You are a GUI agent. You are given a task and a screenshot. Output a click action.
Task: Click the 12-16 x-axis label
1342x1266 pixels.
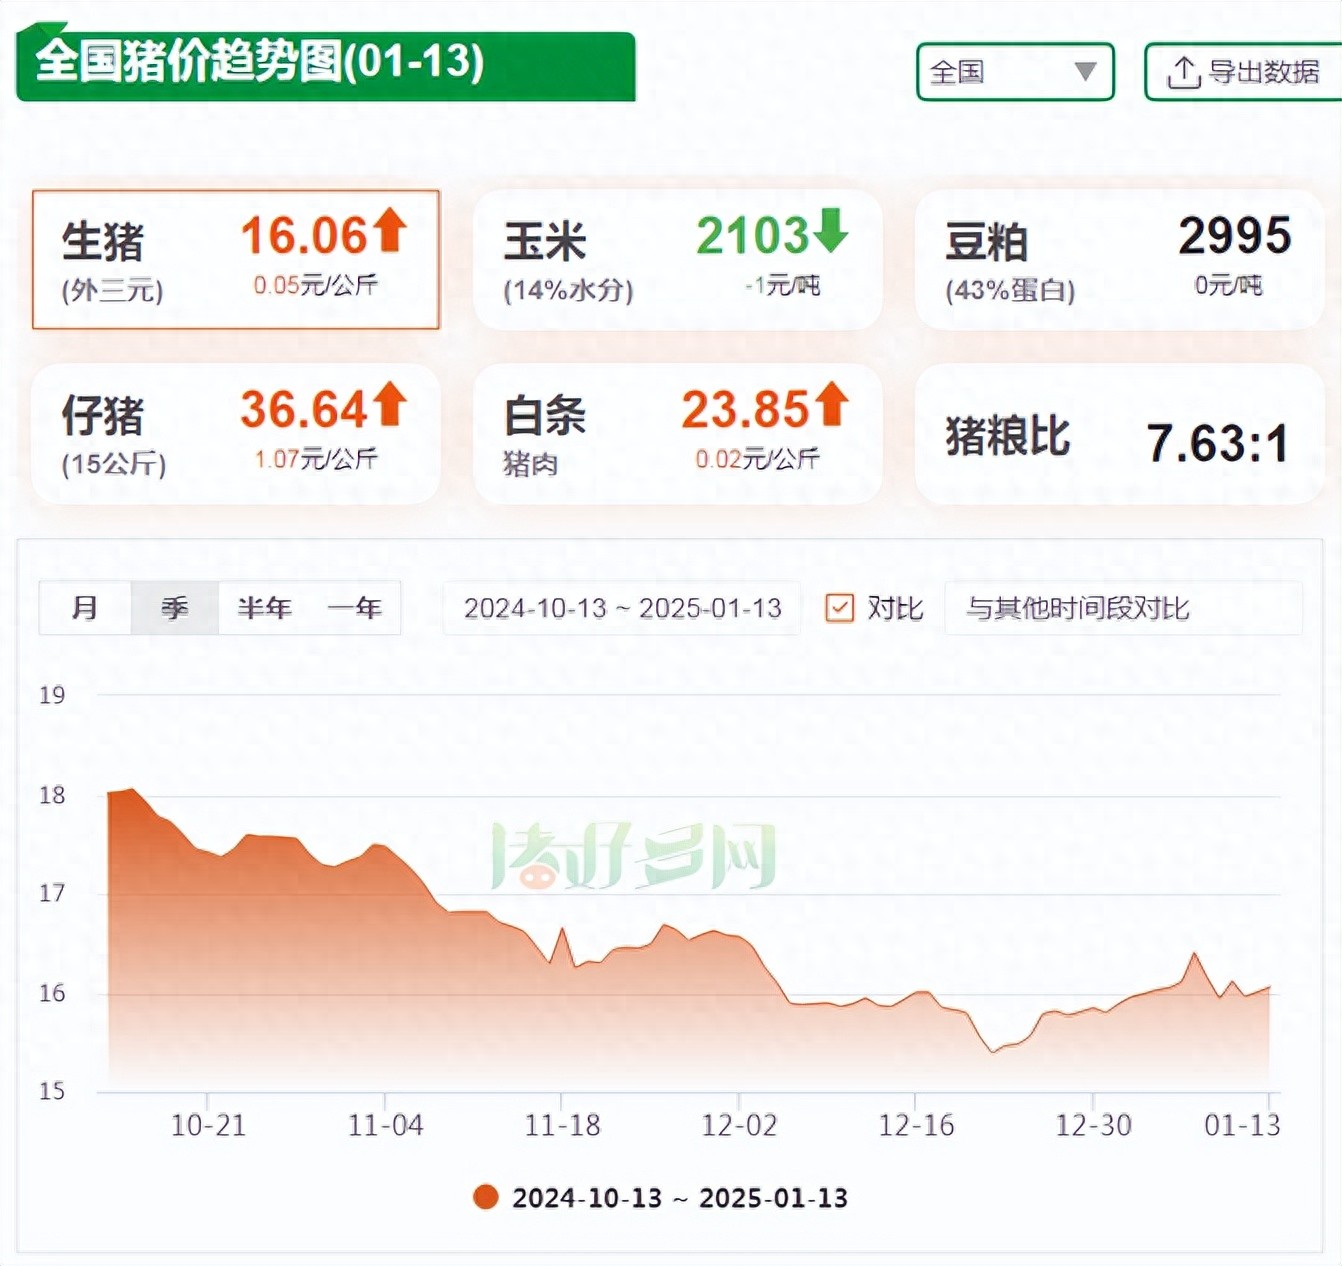pyautogui.click(x=916, y=1126)
